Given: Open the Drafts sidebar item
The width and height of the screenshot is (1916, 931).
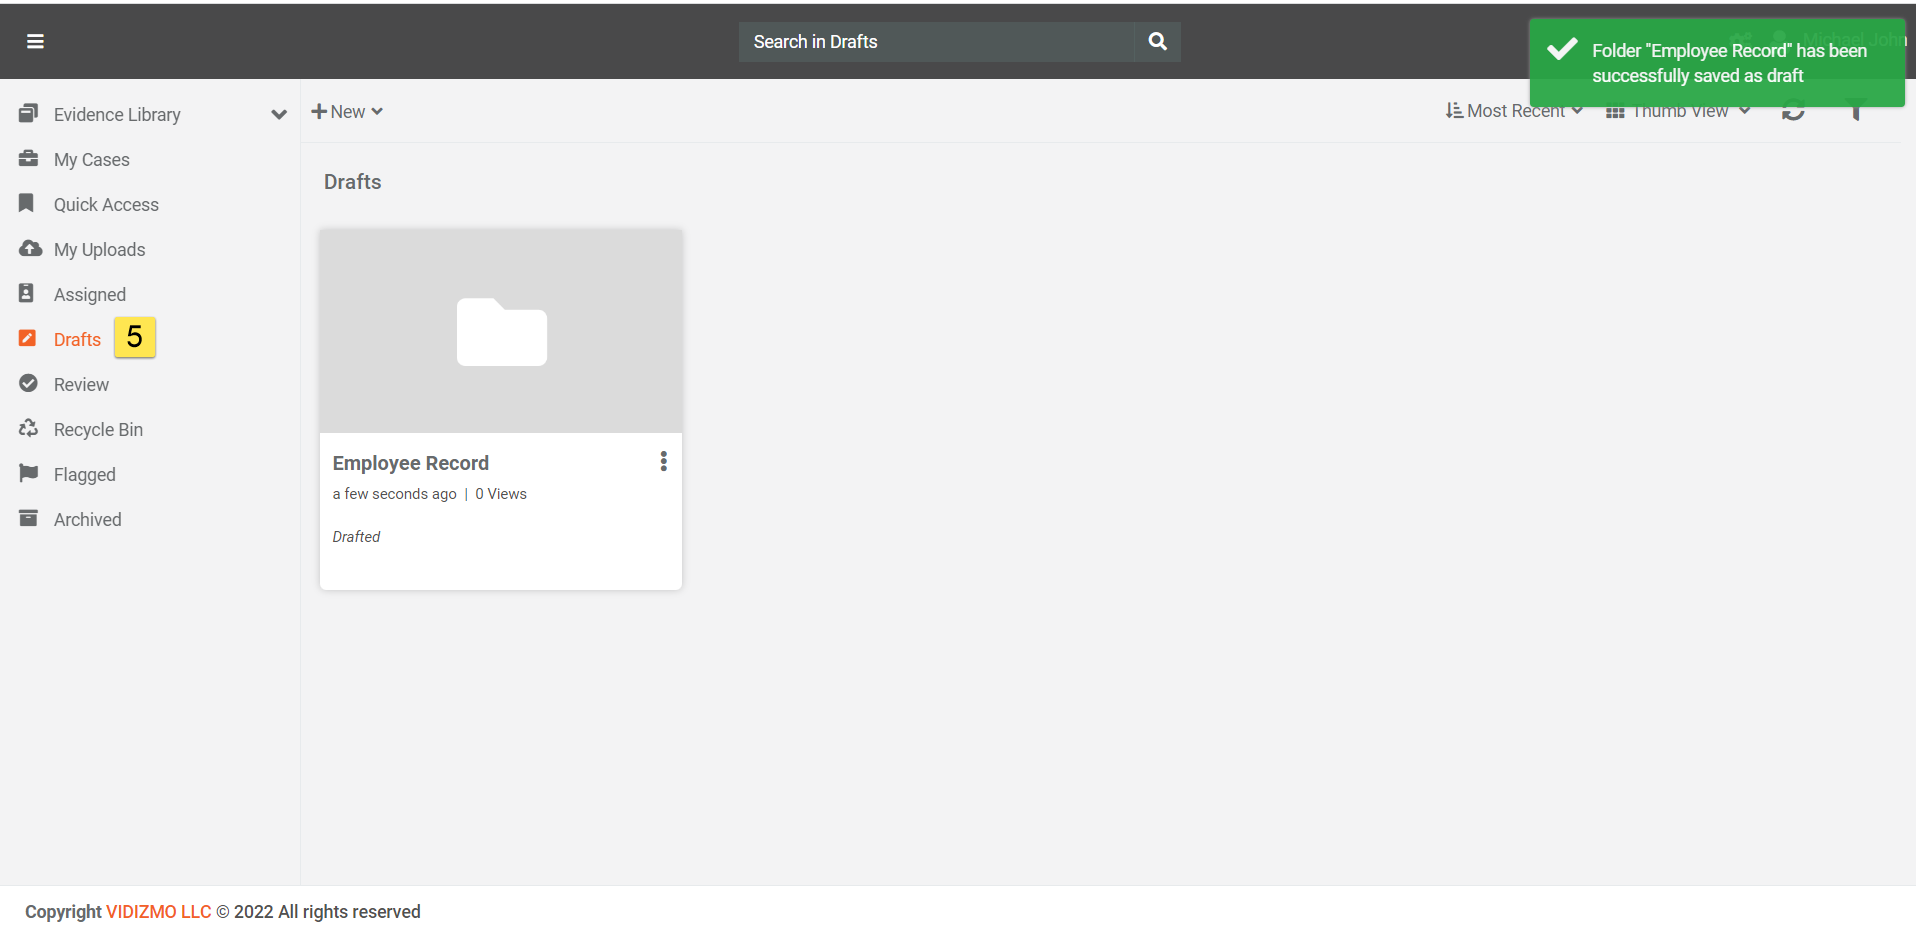Looking at the screenshot, I should click(77, 340).
